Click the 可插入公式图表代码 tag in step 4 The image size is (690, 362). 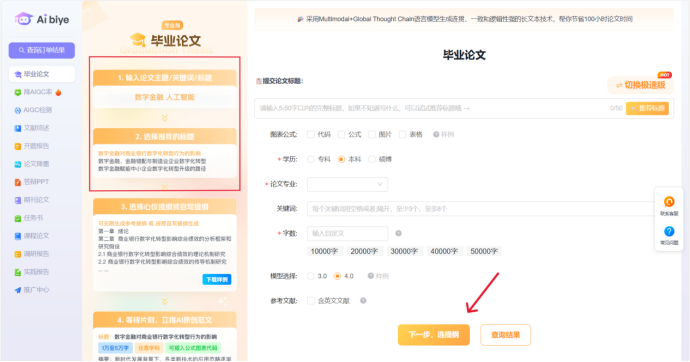pyautogui.click(x=193, y=347)
